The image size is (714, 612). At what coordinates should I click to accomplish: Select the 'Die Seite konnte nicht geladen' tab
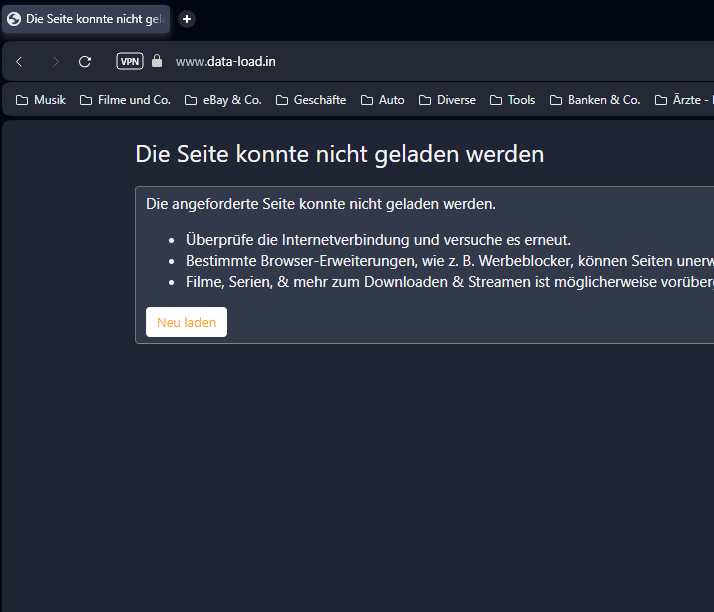[x=95, y=19]
